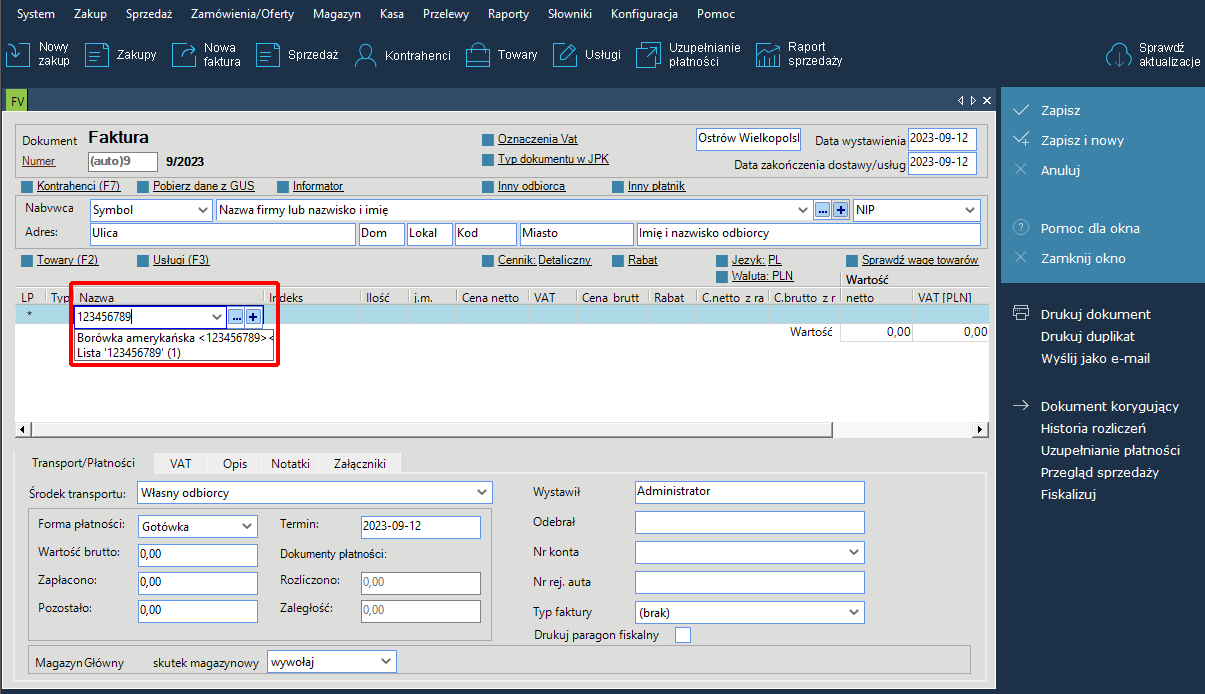Switch to the Opis tab
This screenshot has height=694, width=1205.
point(234,464)
